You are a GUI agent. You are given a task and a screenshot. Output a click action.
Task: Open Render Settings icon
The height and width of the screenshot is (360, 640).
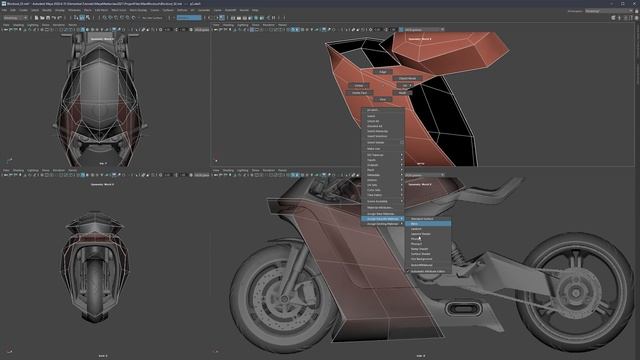250,18
